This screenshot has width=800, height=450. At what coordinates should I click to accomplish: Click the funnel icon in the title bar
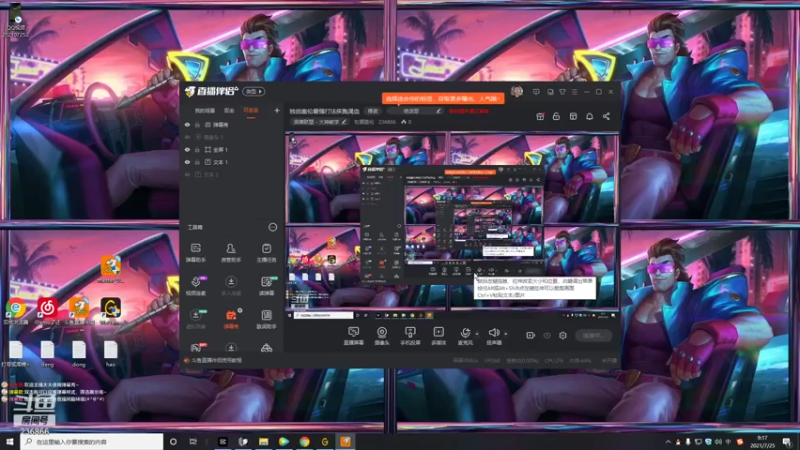[x=562, y=92]
